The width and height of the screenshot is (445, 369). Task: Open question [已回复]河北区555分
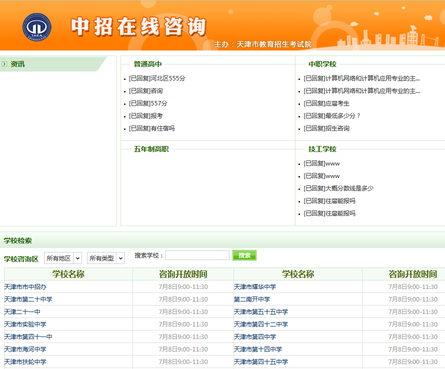[157, 78]
